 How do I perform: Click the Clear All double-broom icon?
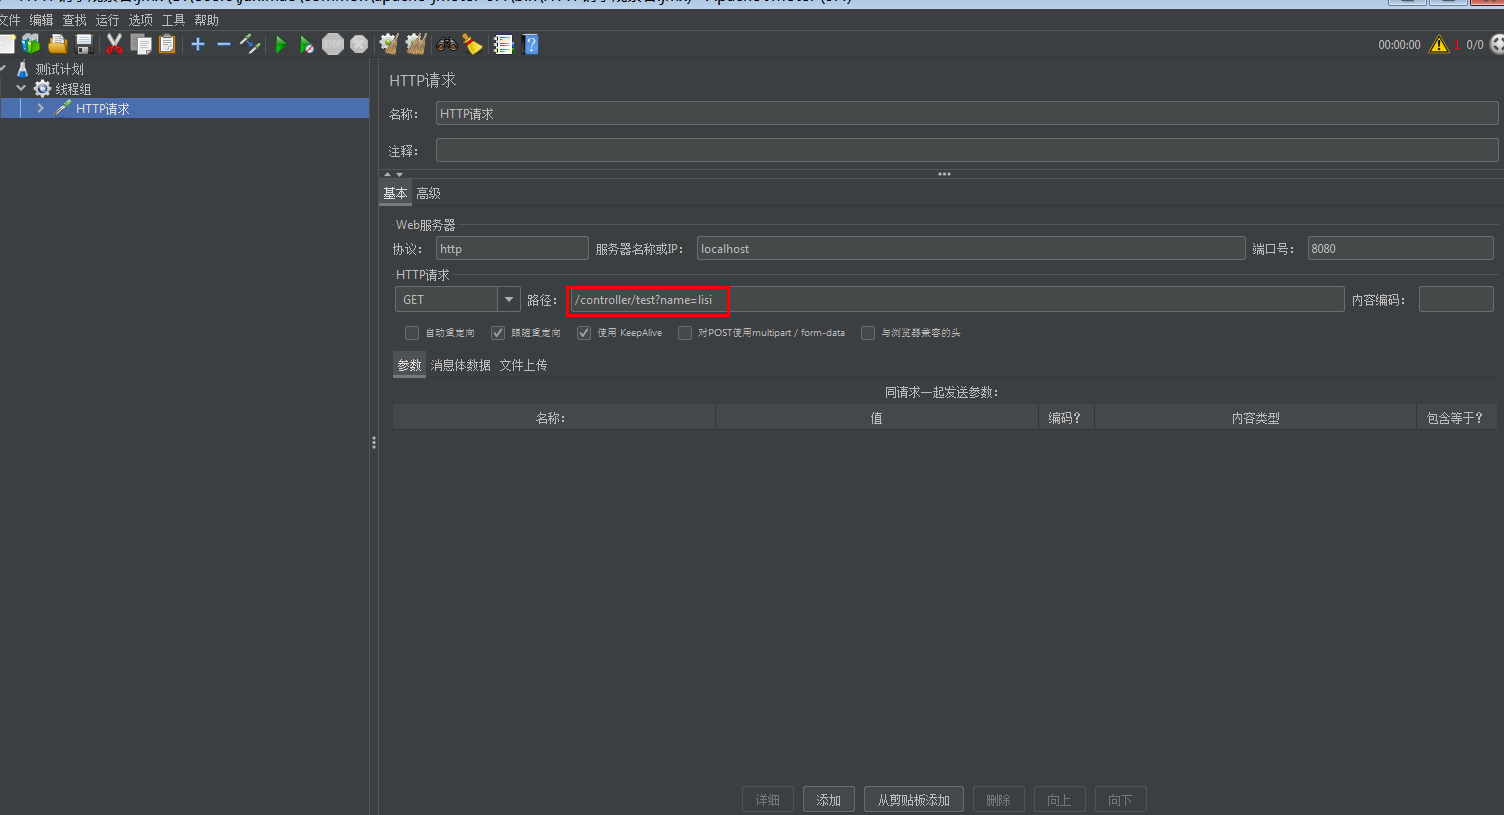[416, 44]
